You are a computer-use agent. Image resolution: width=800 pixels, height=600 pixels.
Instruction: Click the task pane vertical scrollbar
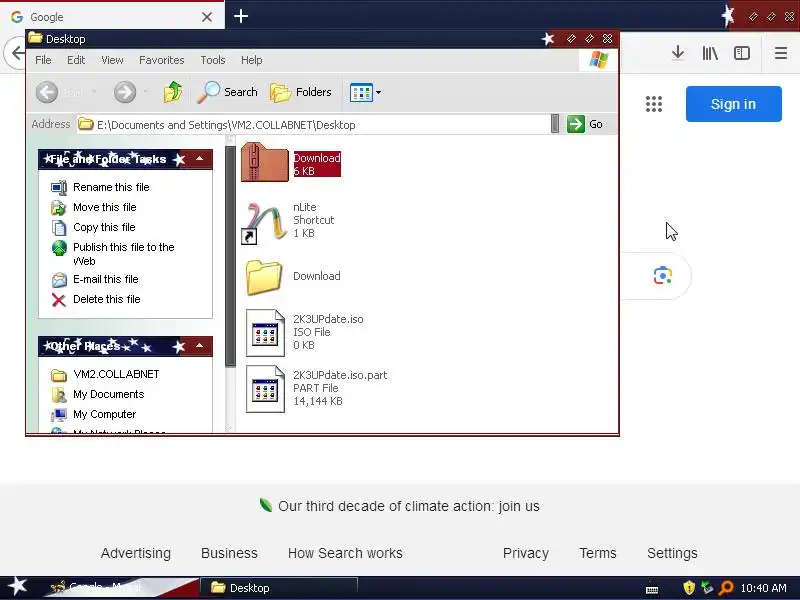(x=230, y=255)
